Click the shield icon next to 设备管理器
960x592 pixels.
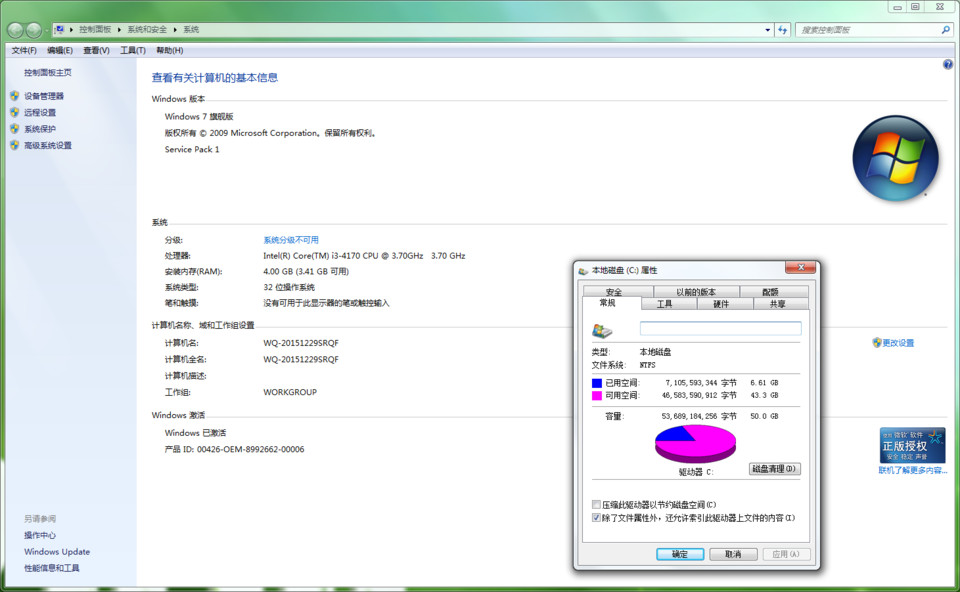click(x=14, y=96)
